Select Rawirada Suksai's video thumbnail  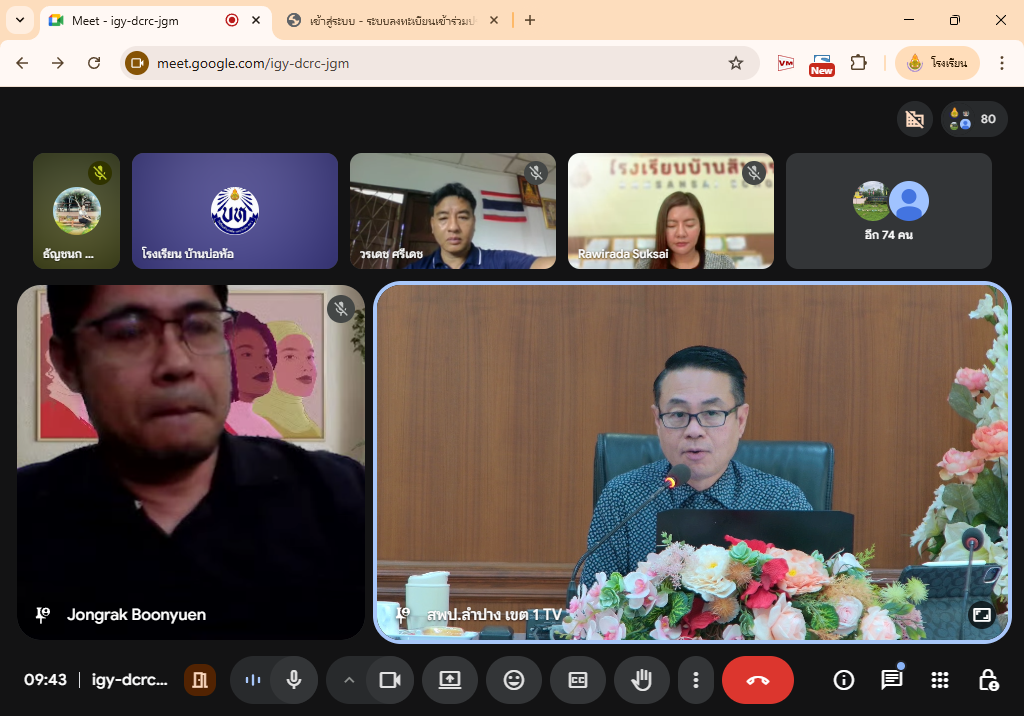pos(670,211)
